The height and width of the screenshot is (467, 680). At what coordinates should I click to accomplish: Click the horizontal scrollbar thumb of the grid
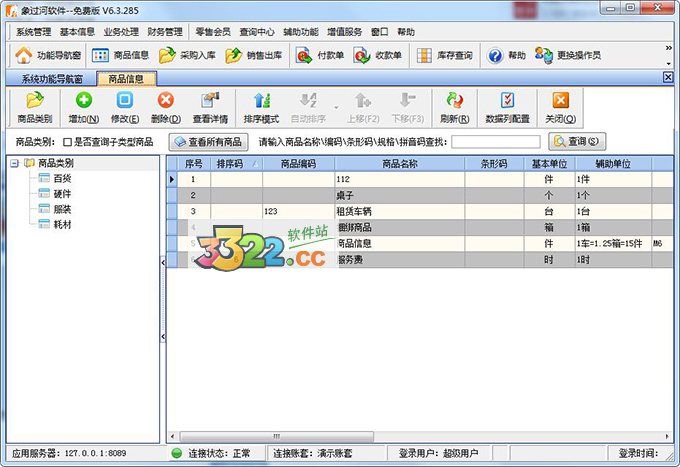276,436
